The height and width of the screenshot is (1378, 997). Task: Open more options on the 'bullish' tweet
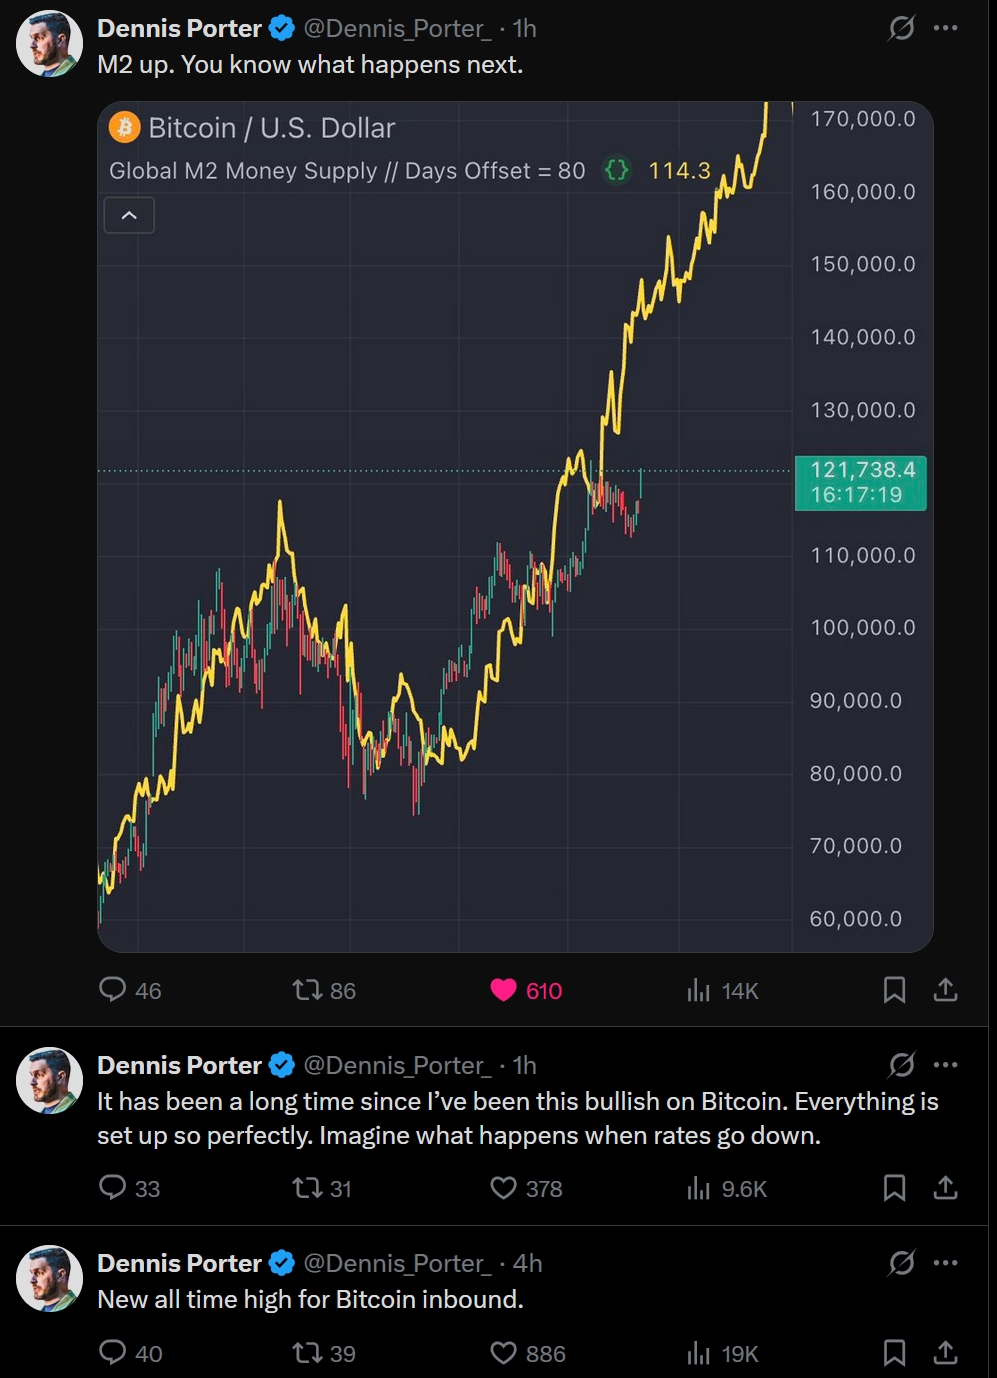point(945,1065)
